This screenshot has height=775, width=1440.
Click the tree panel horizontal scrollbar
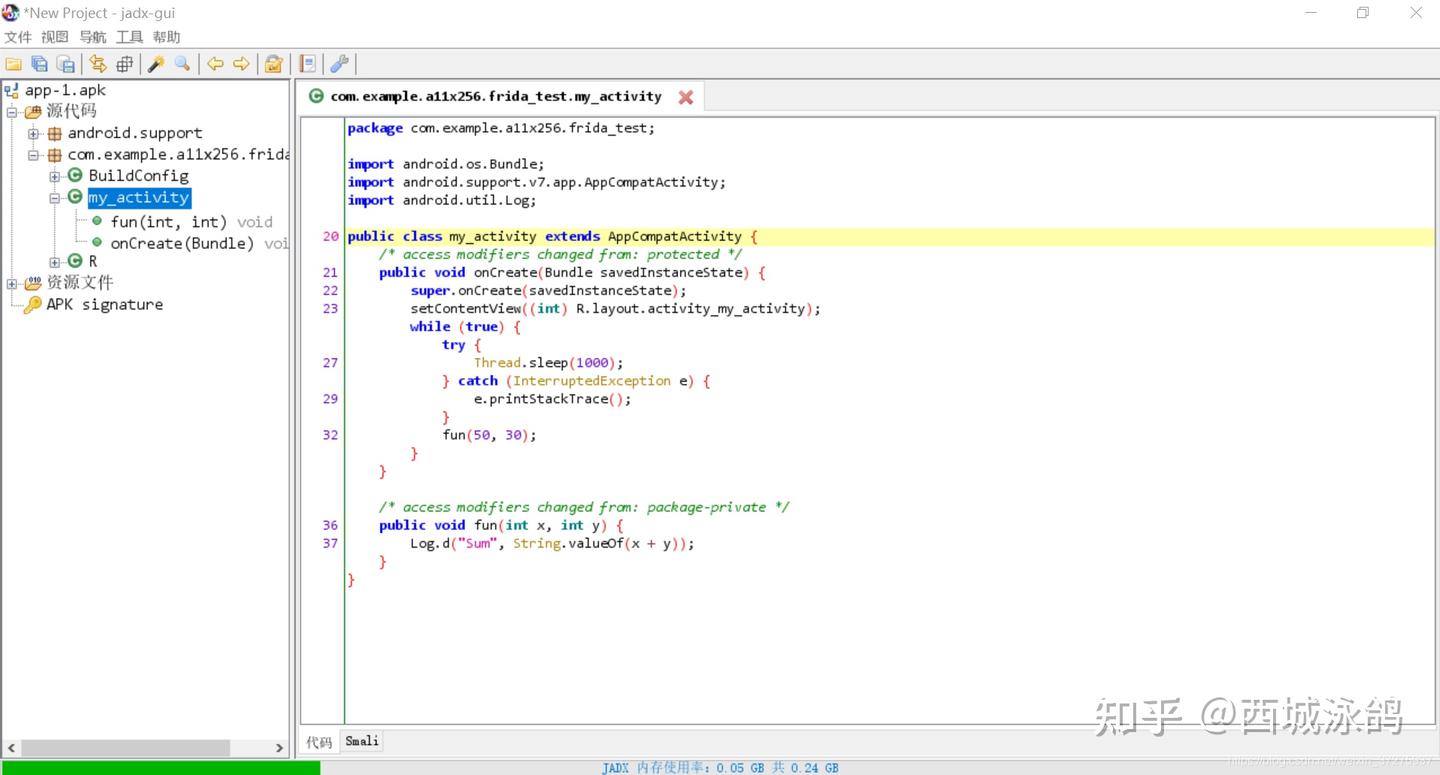click(125, 748)
